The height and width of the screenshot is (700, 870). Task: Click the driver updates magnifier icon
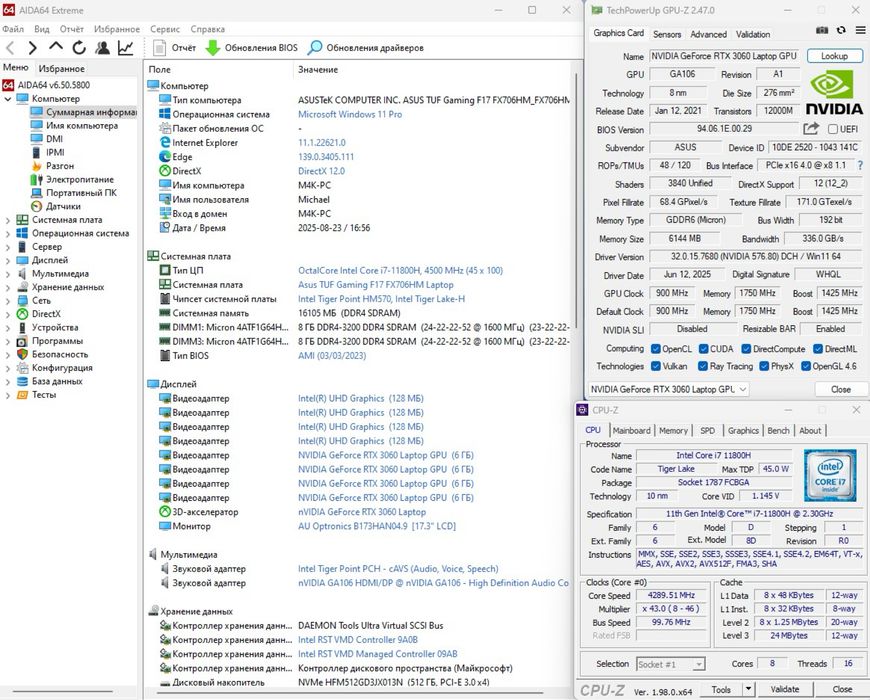click(316, 47)
